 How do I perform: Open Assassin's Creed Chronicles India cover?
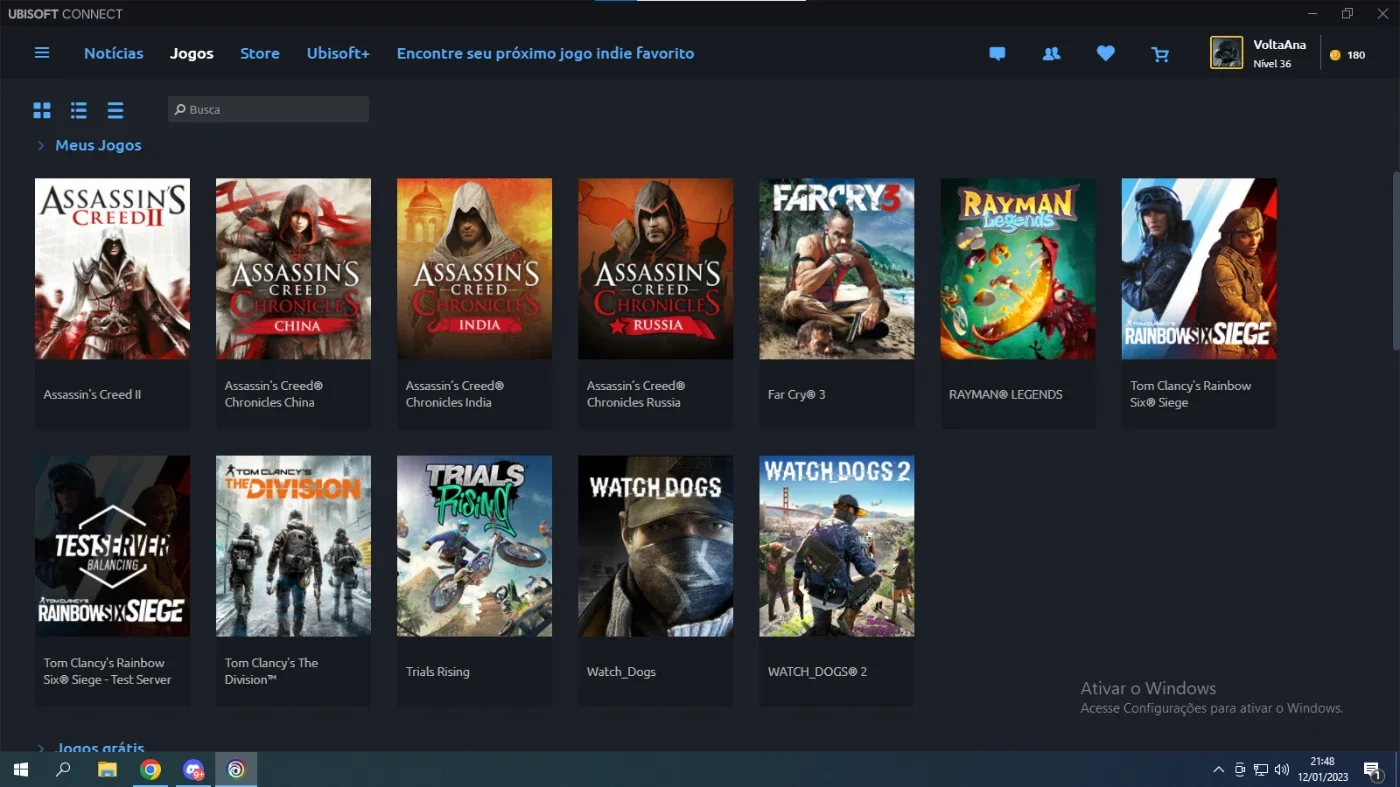coord(474,269)
